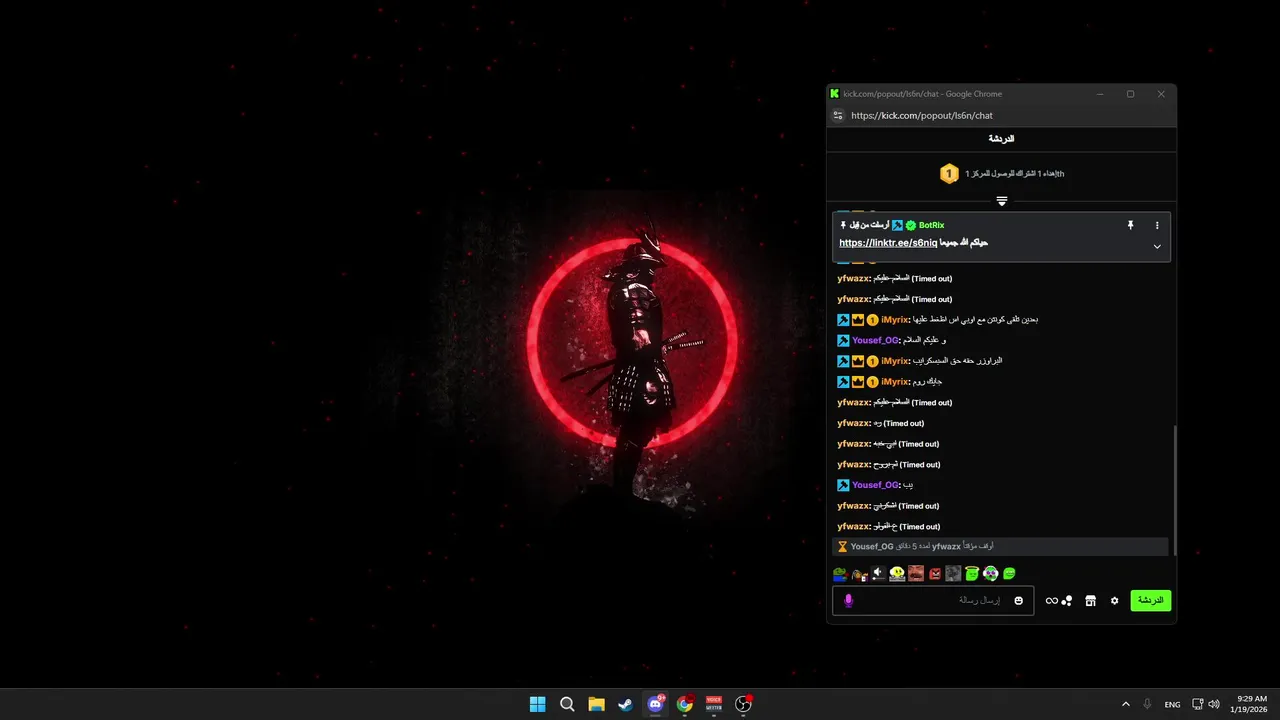Image resolution: width=1280 pixels, height=720 pixels.
Task: Insert the second emote beside Pepe
Action: coord(859,574)
